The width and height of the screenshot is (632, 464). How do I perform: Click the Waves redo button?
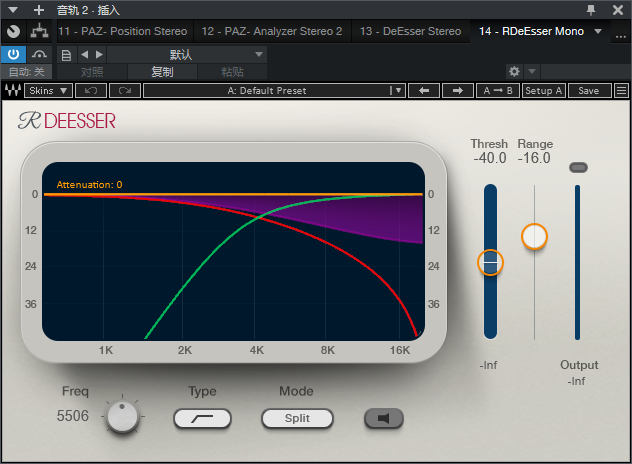pos(125,90)
